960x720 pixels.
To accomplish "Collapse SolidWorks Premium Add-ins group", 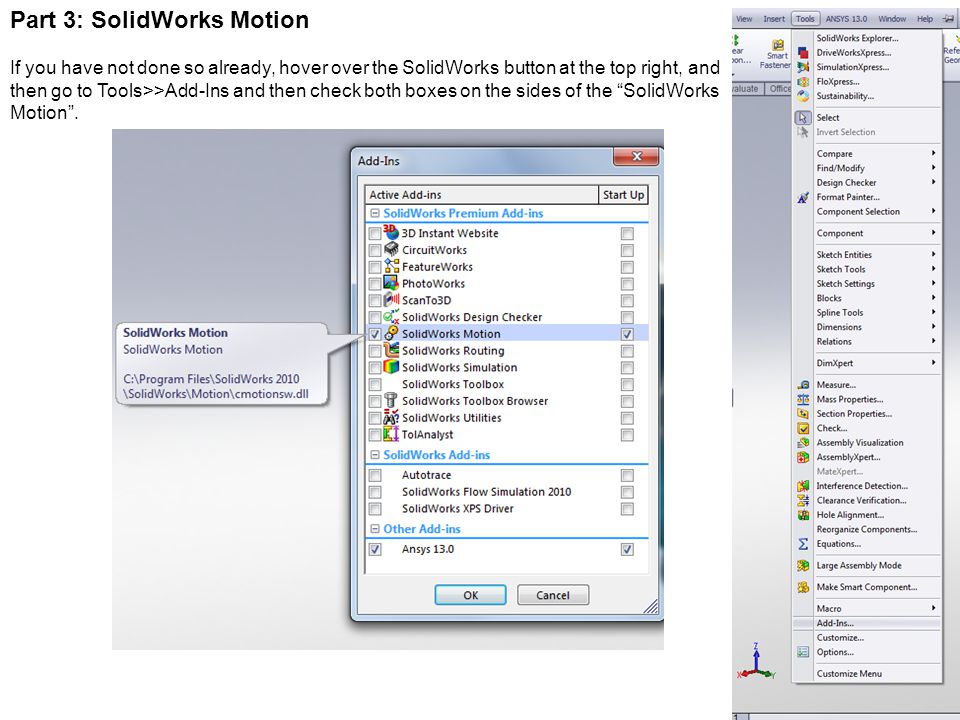I will tap(375, 213).
